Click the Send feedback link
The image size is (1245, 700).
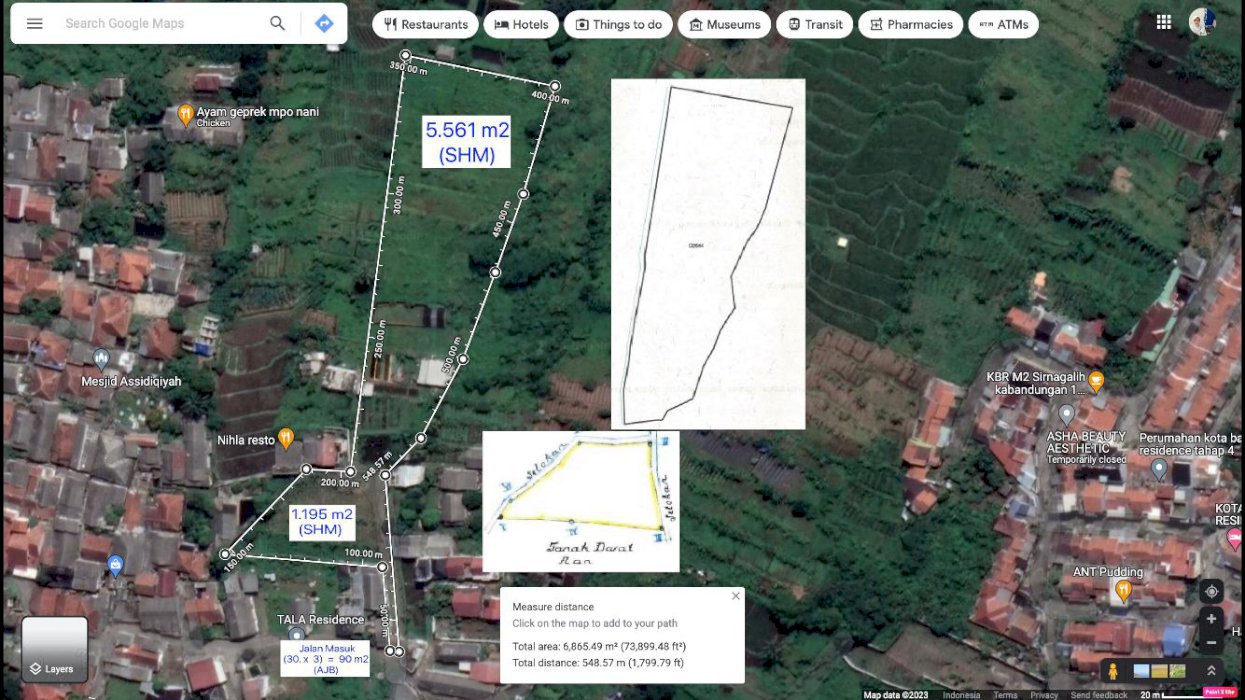pyautogui.click(x=1099, y=695)
